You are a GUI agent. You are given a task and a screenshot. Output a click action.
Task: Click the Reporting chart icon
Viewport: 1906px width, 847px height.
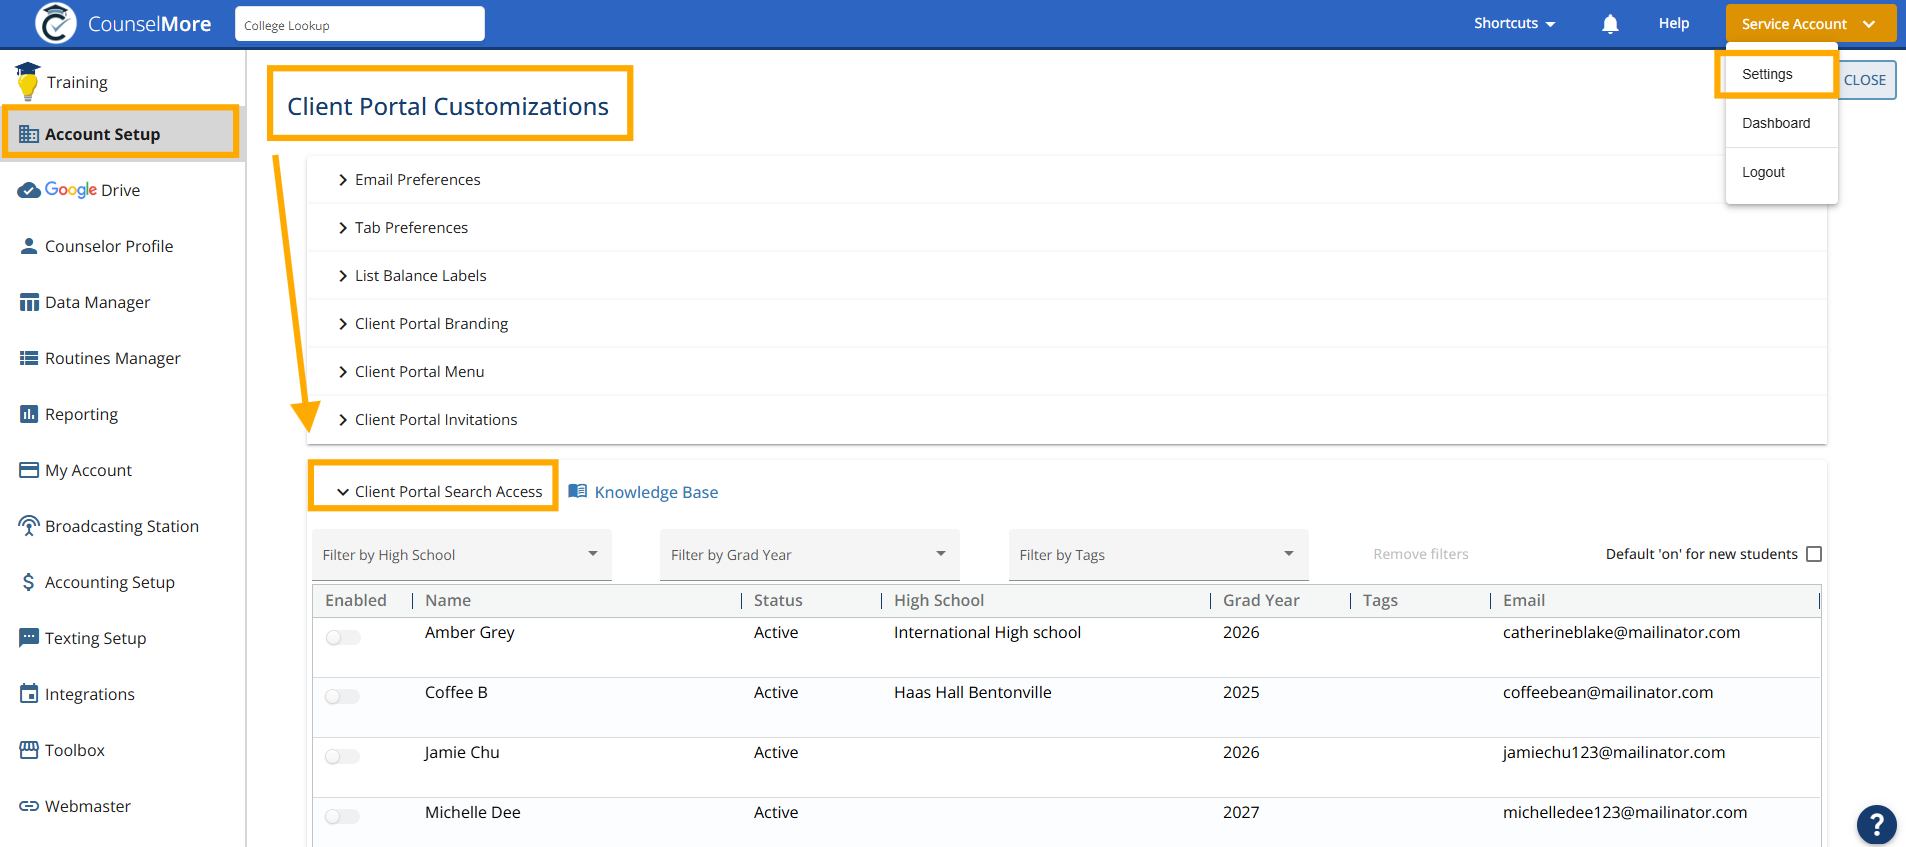point(29,414)
